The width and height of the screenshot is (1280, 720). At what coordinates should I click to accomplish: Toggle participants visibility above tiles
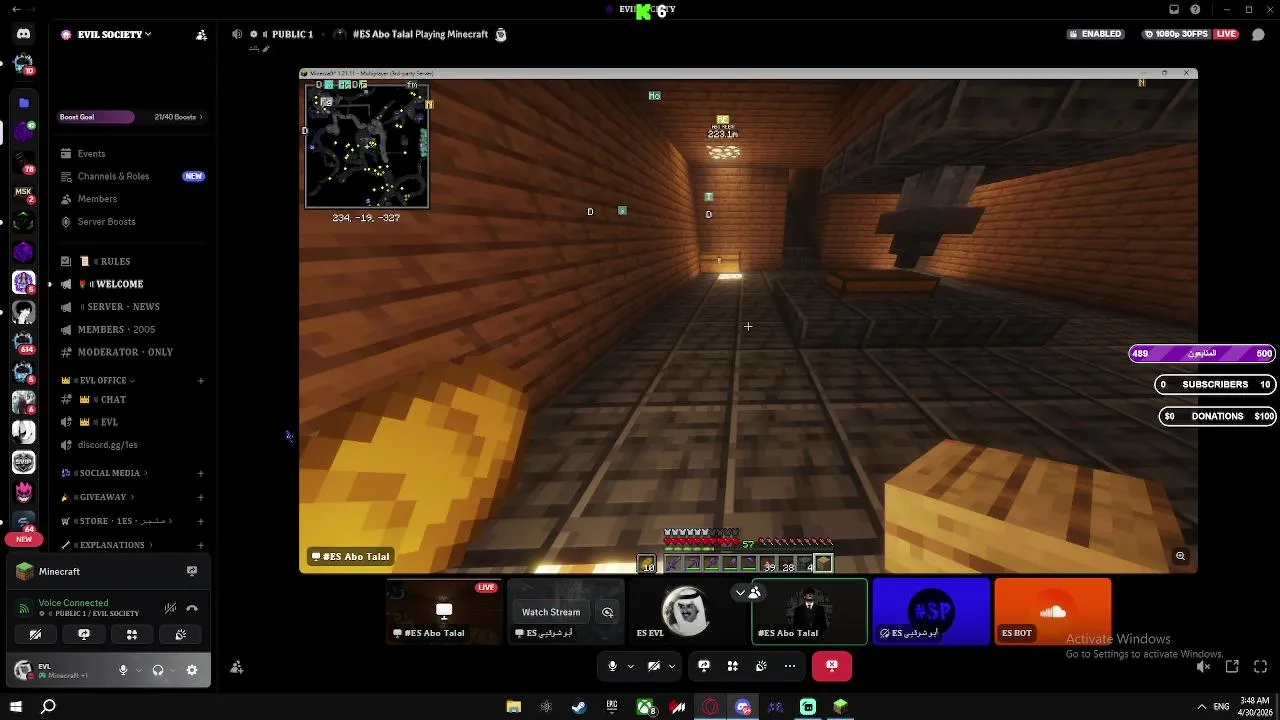[x=747, y=592]
